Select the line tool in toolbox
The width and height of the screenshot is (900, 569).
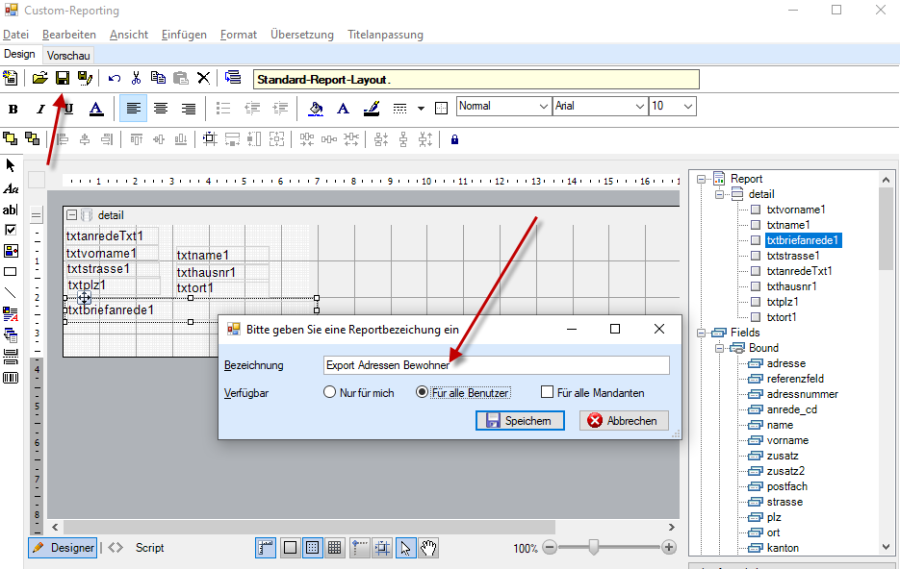point(10,293)
